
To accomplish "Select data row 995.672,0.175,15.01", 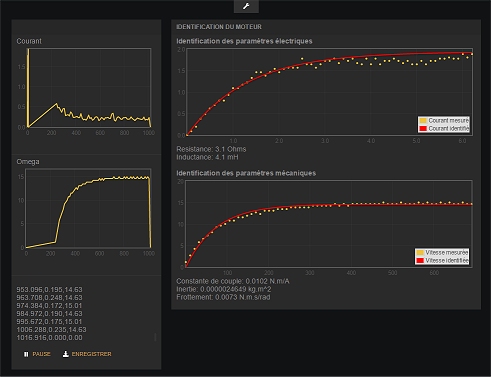I will coord(49,321).
